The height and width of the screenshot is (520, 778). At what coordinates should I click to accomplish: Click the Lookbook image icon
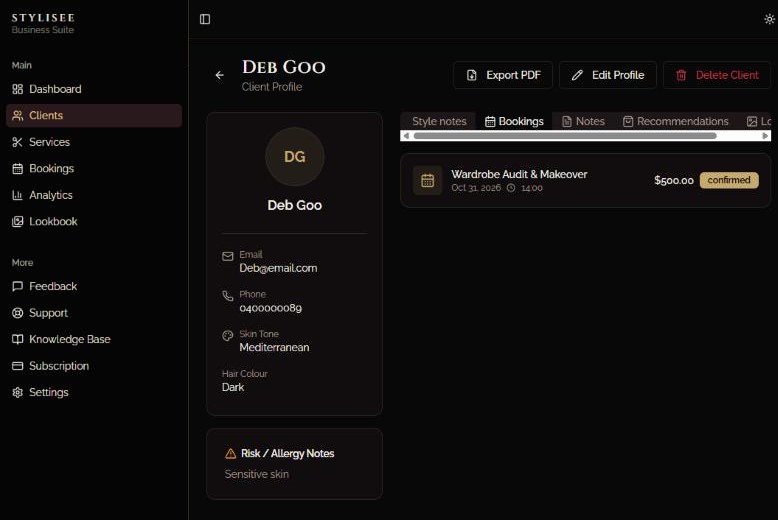17,221
